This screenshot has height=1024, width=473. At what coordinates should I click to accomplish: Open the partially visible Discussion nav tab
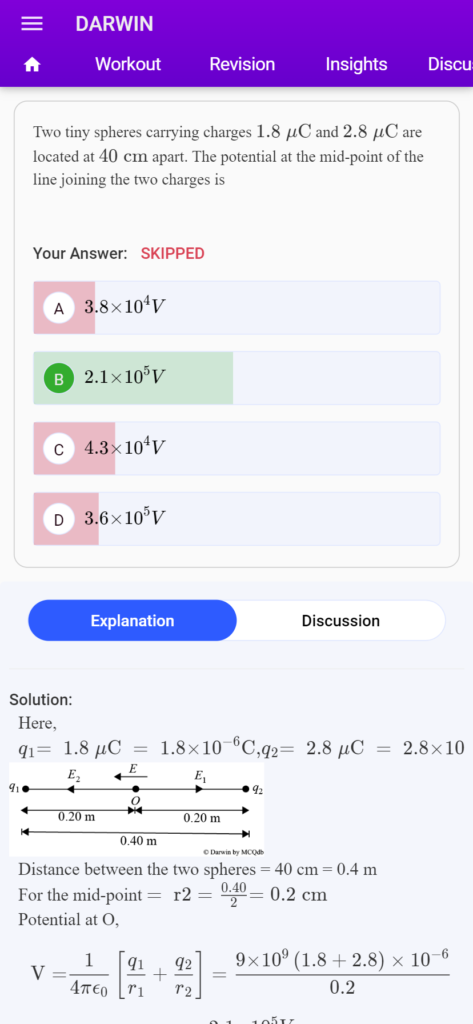click(x=450, y=65)
